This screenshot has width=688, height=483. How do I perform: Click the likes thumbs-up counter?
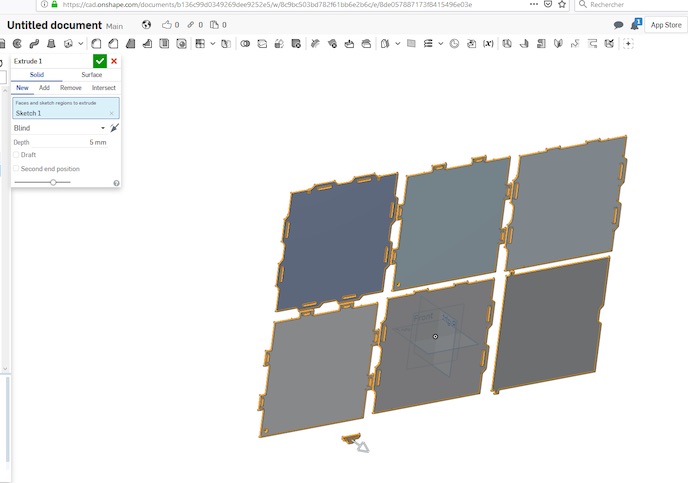[170, 25]
